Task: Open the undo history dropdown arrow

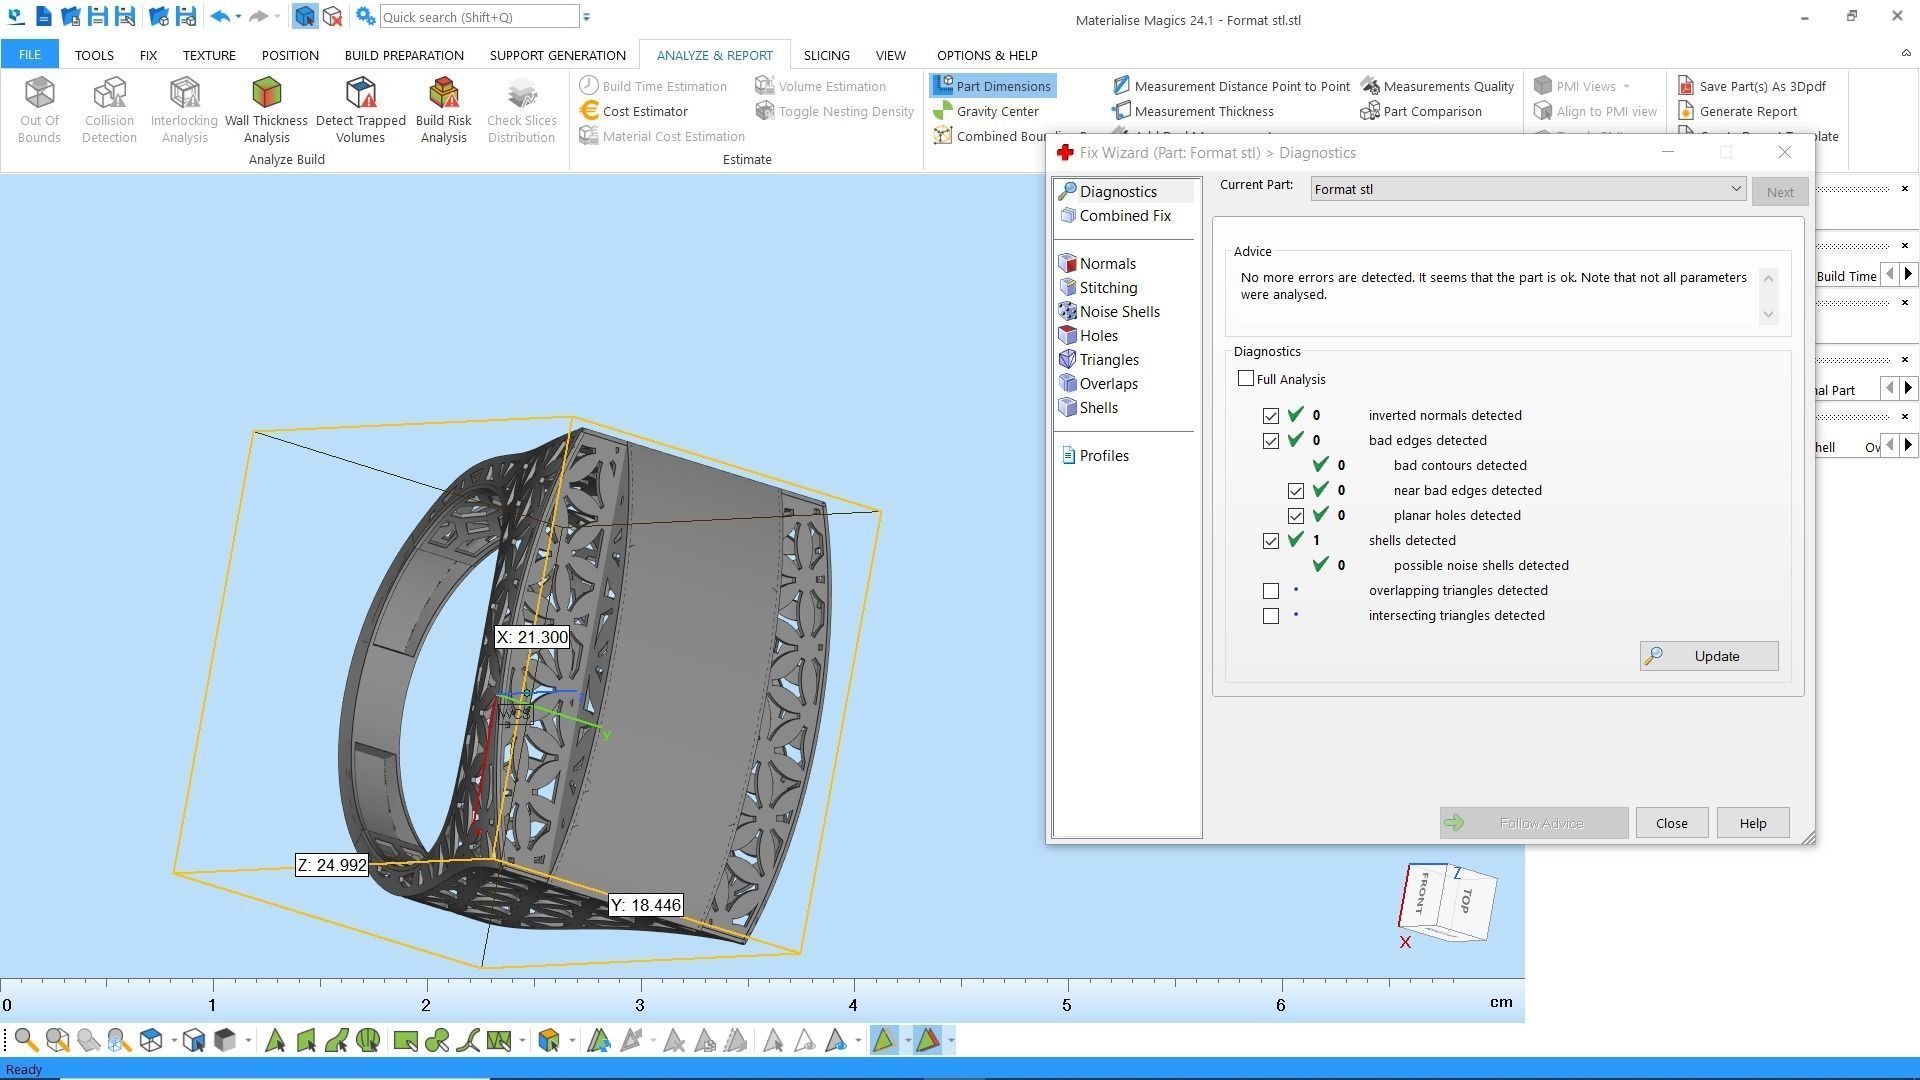Action: point(238,17)
